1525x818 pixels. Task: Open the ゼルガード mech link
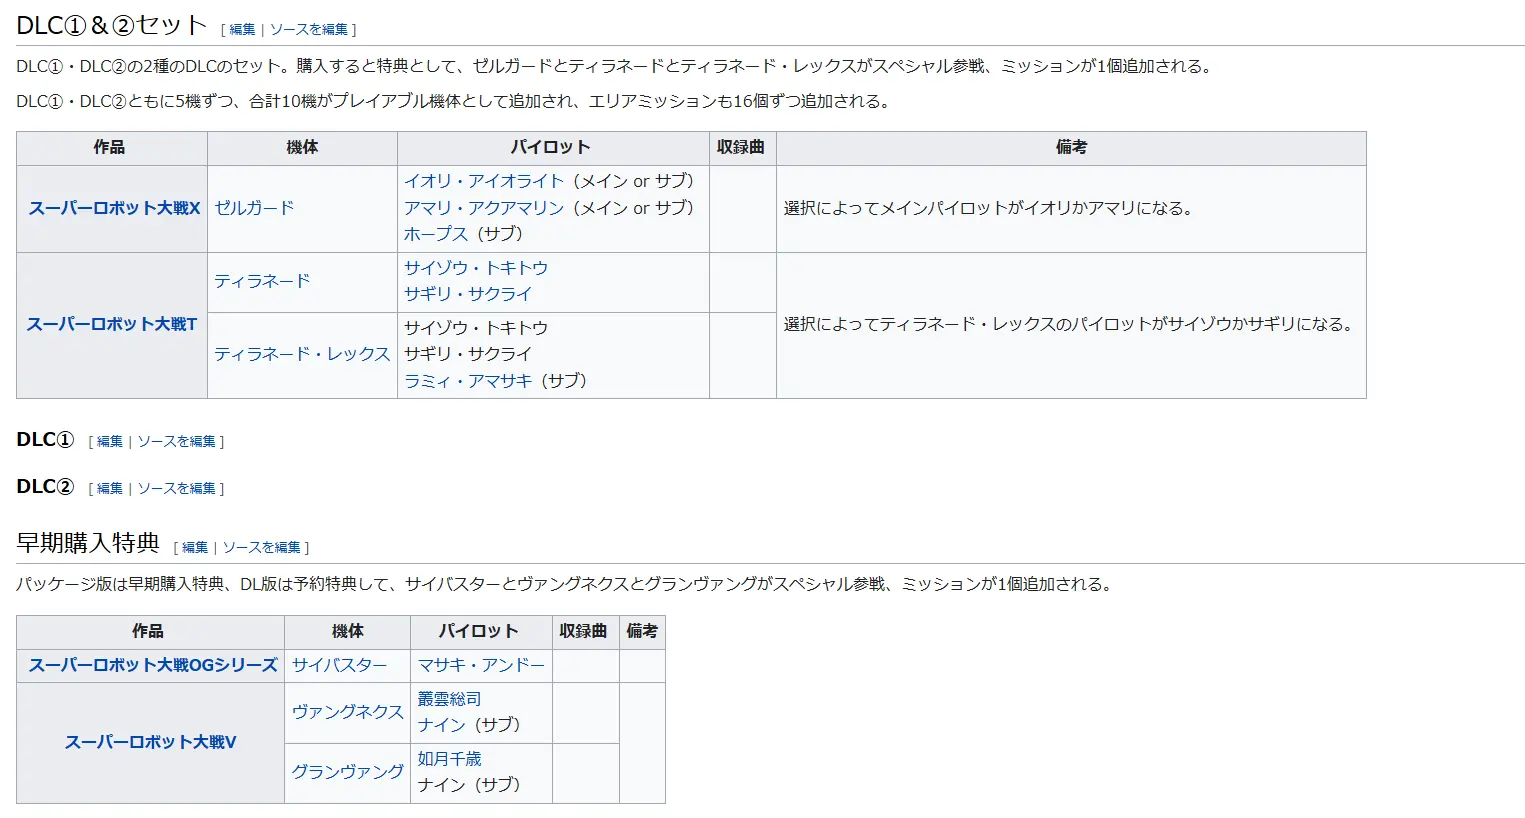[254, 208]
